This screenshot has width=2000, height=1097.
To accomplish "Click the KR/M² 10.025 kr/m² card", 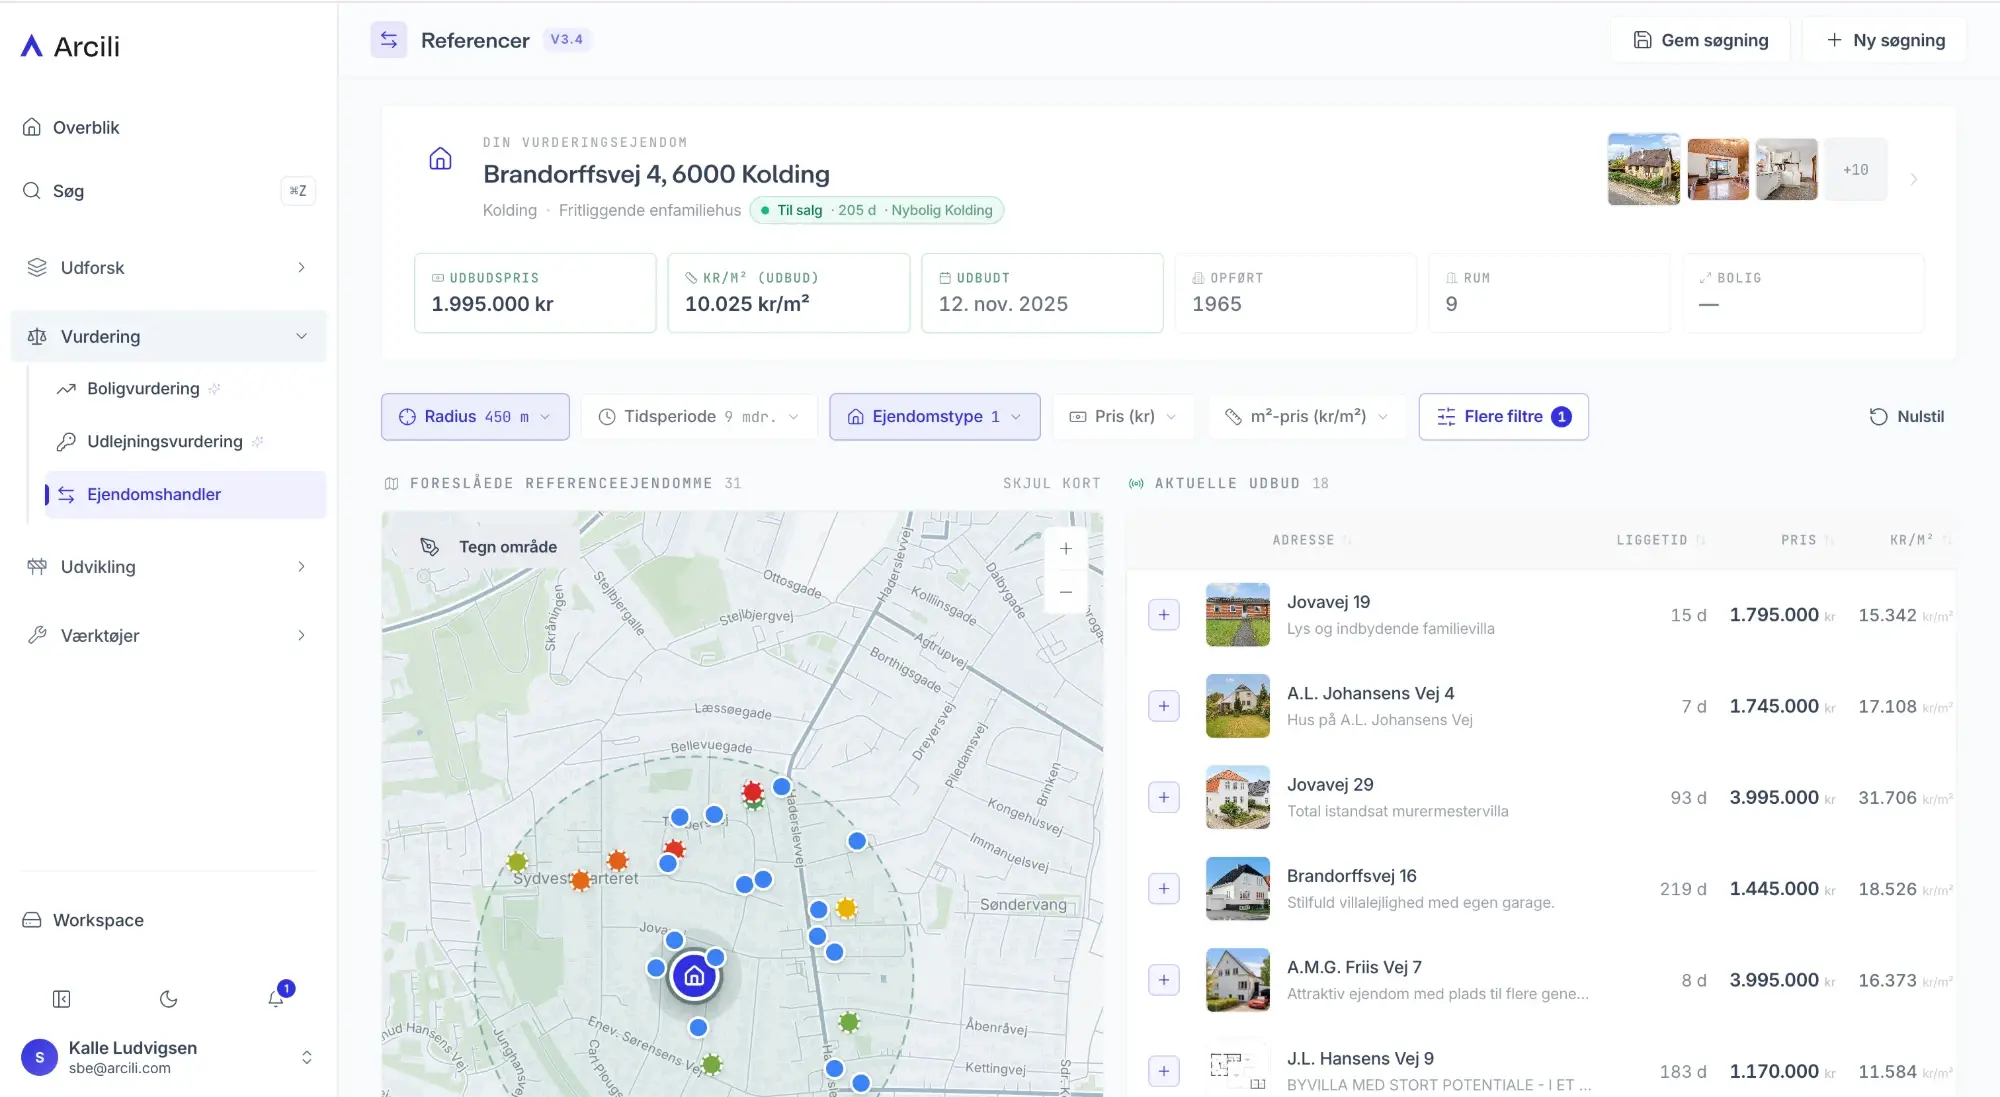I will [789, 293].
